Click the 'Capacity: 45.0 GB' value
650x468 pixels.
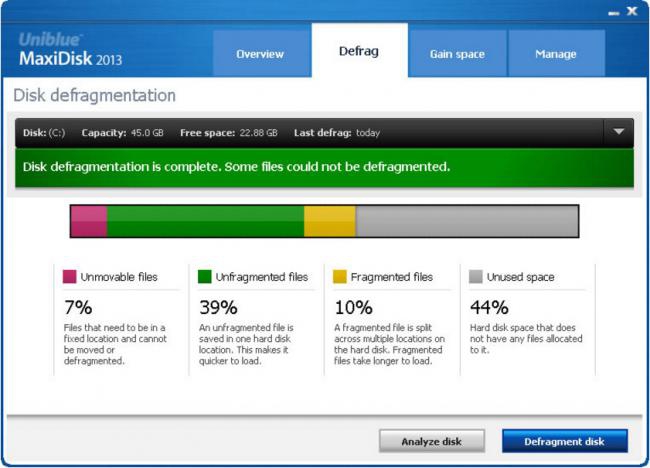click(122, 133)
